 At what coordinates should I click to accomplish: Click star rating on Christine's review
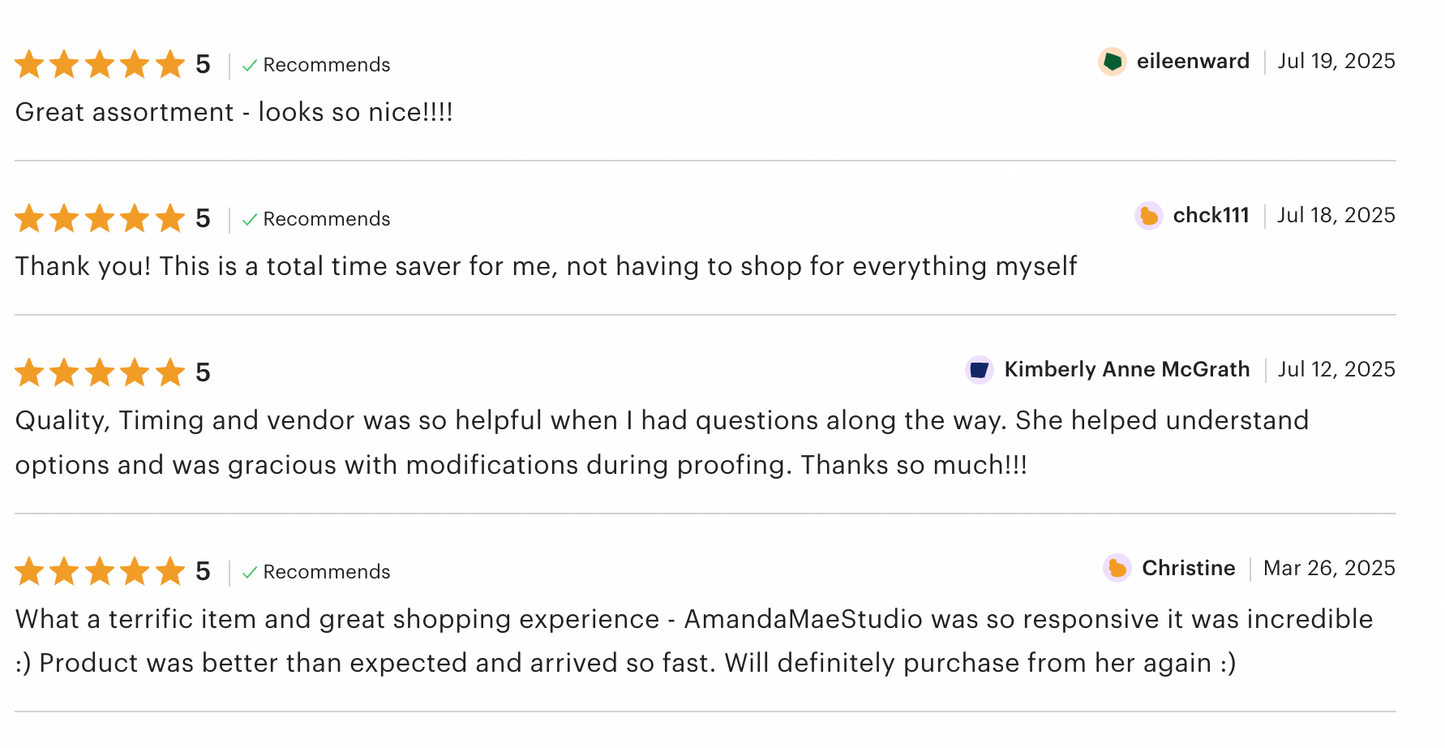coord(100,572)
